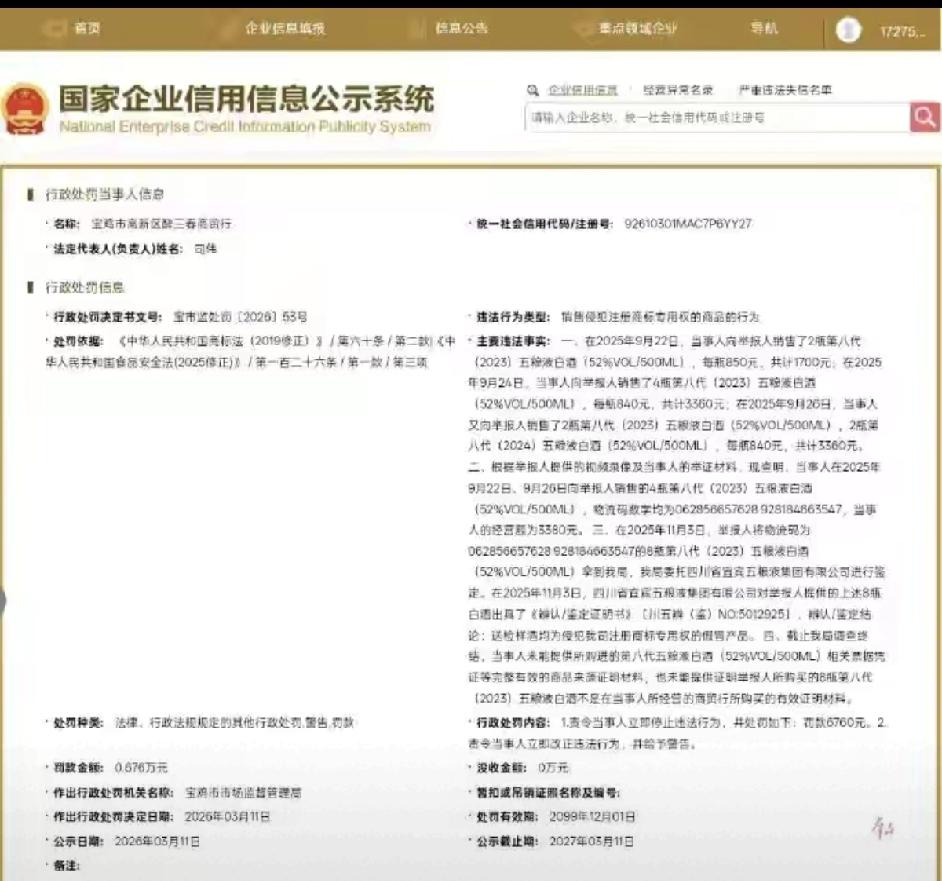This screenshot has height=881, width=942.
Task: Open the 企业信用信息 link
Action: click(x=583, y=89)
